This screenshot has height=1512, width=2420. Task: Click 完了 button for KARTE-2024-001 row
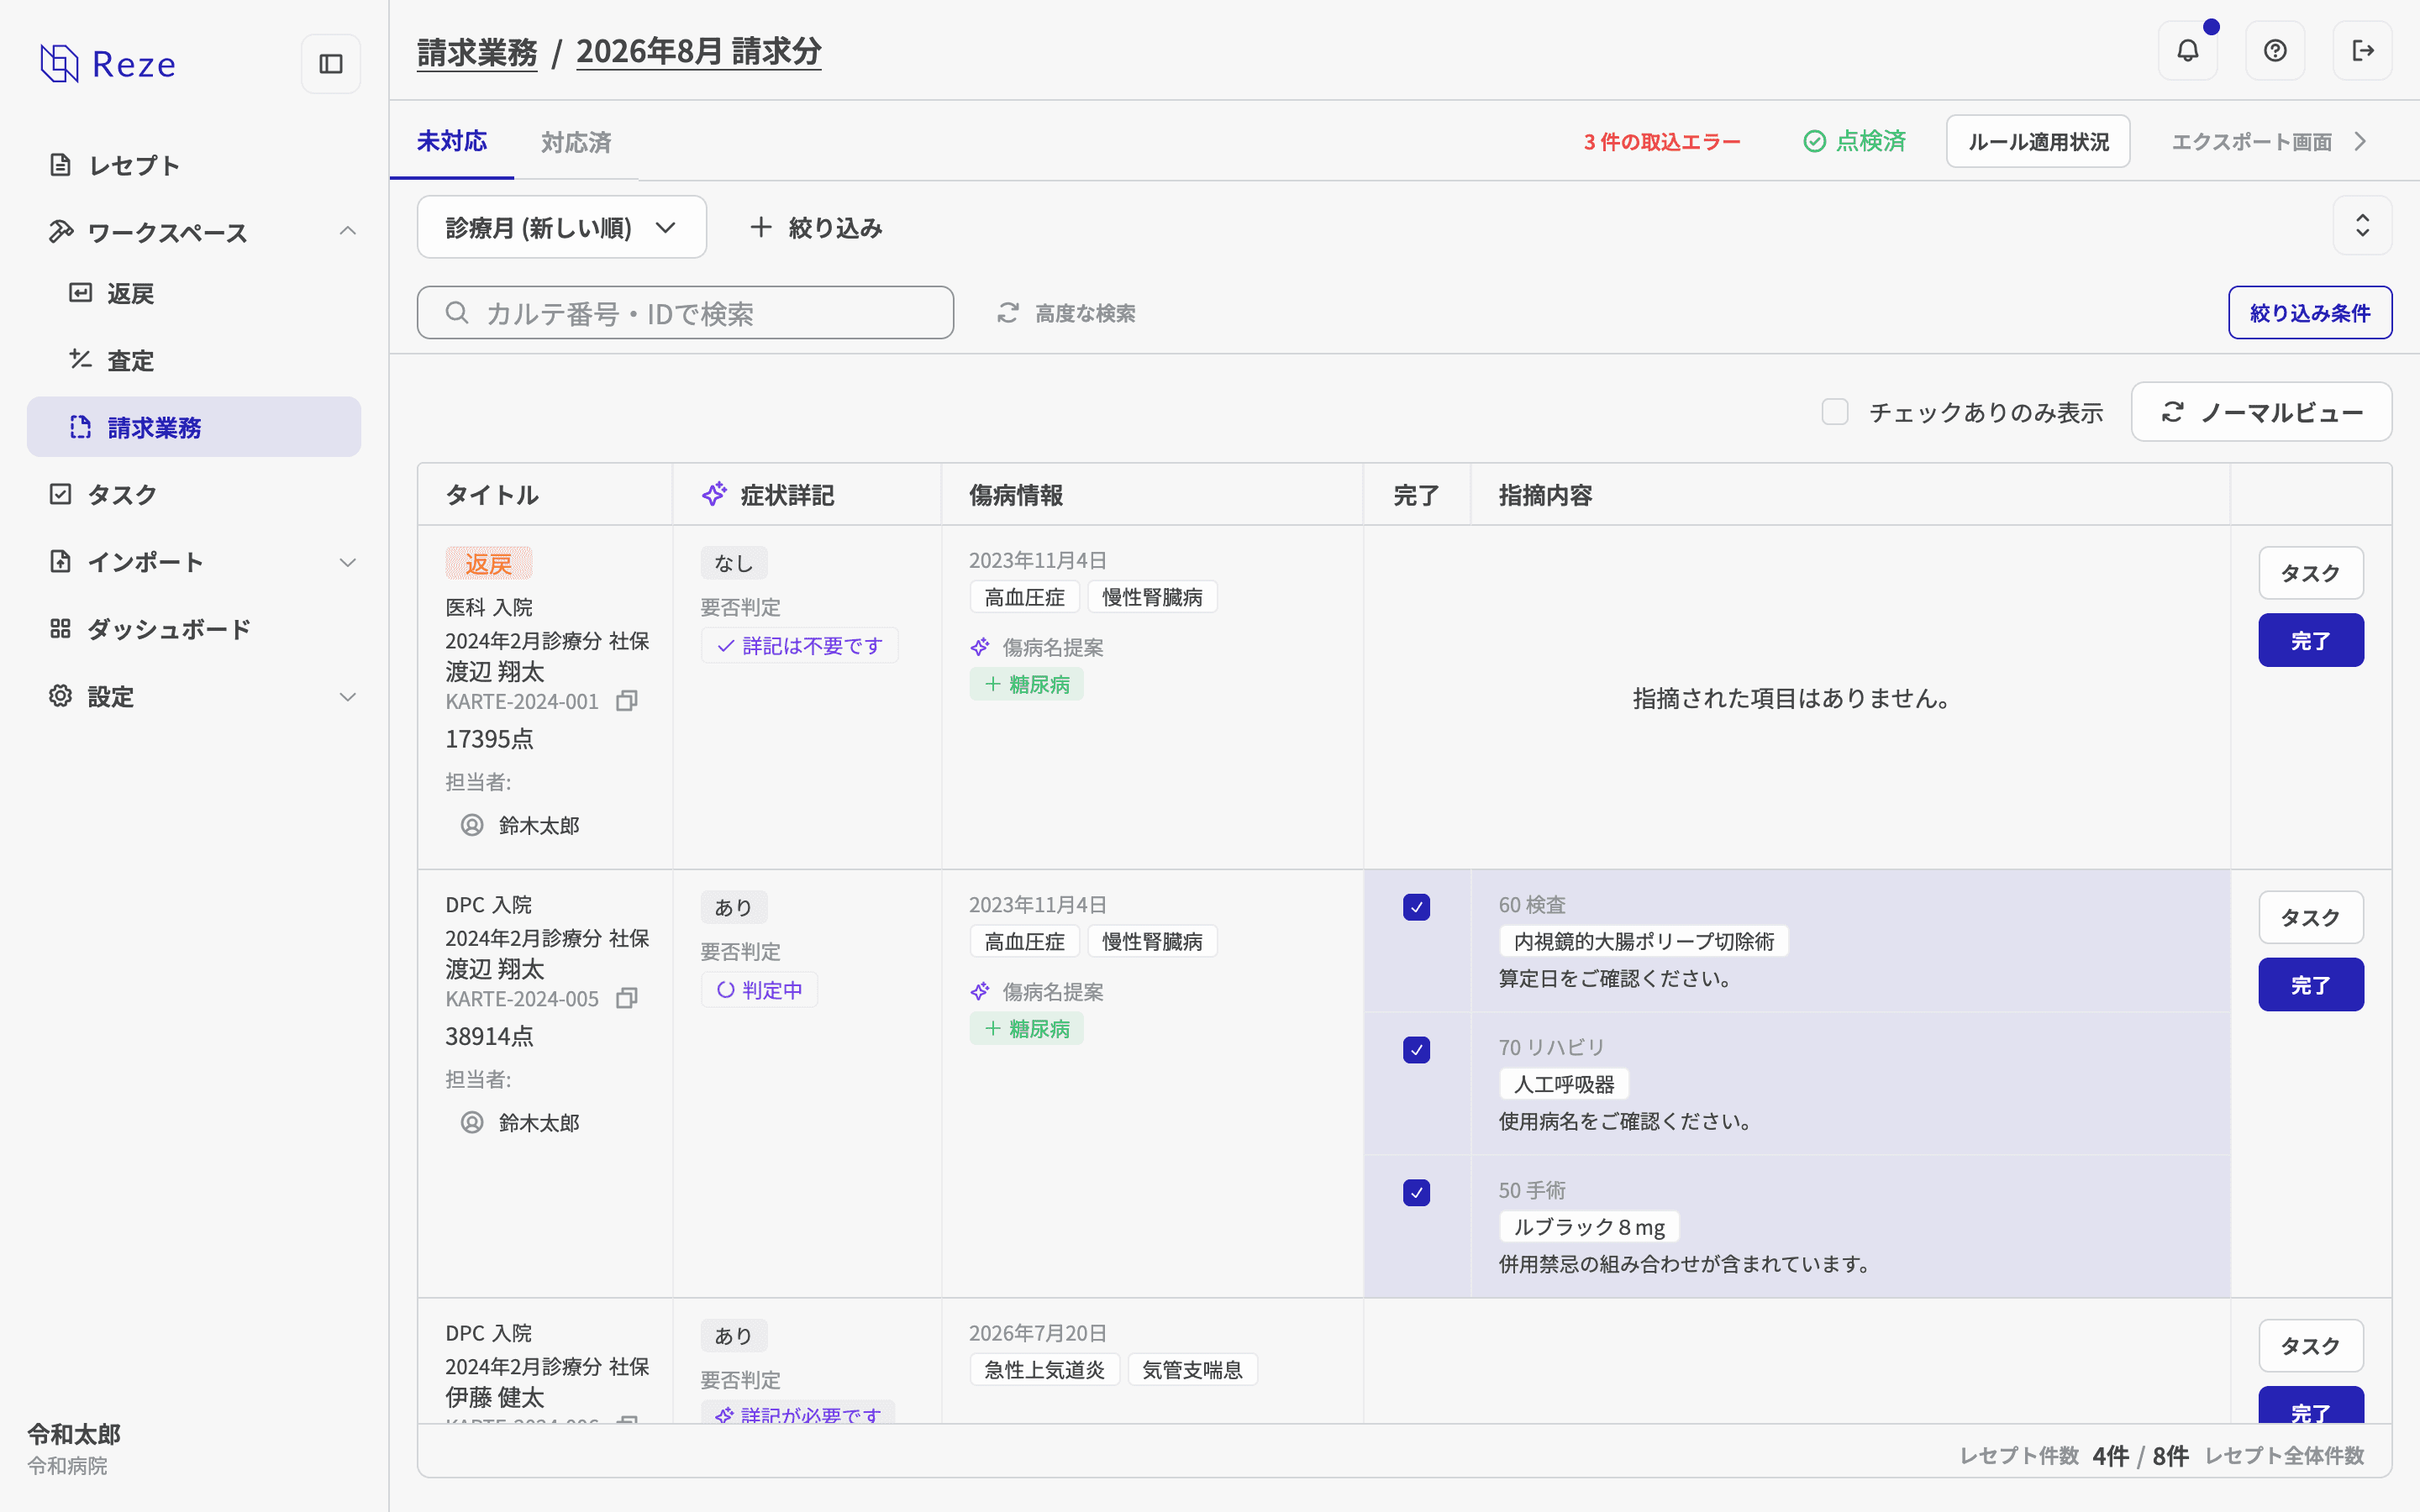click(2310, 640)
